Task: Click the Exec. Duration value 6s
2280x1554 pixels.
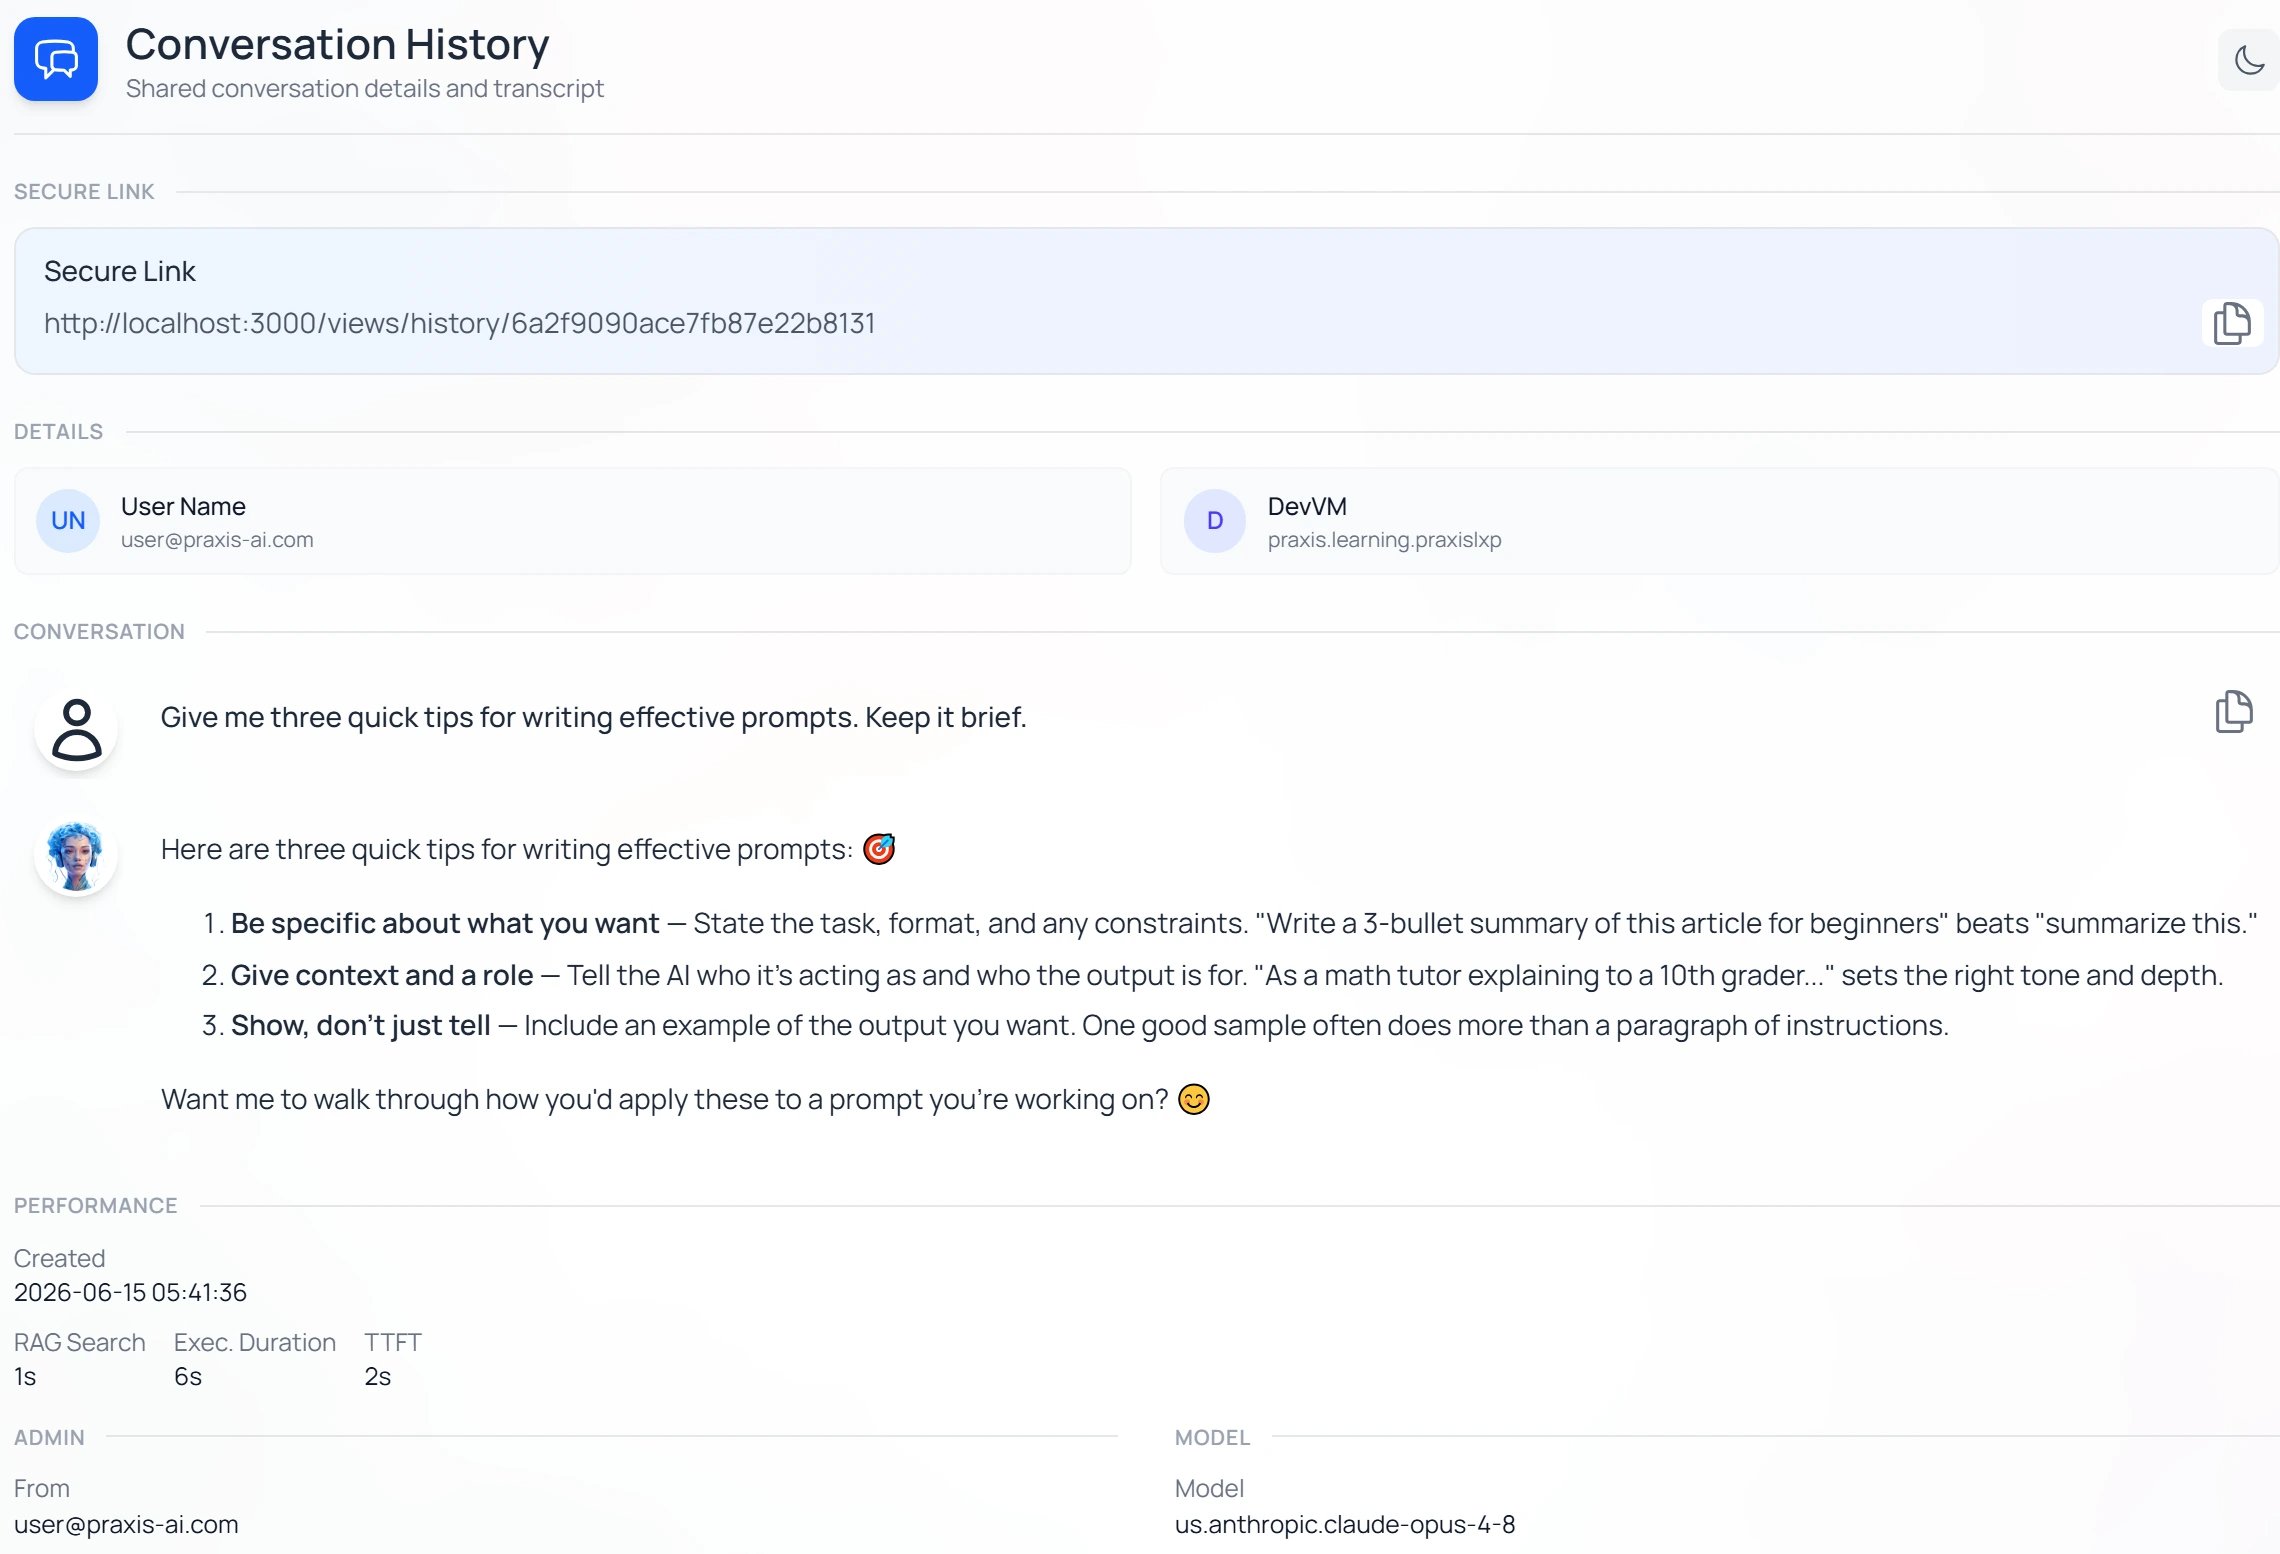Action: [188, 1377]
